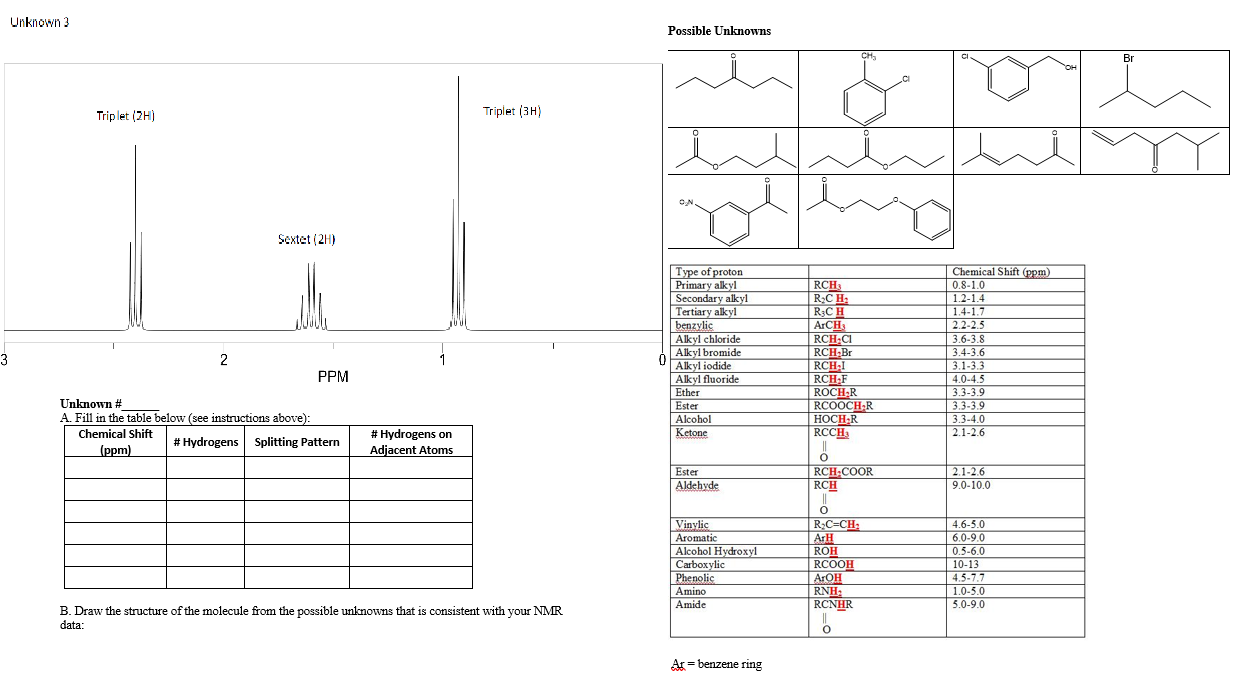Viewport: 1233px width, 681px height.
Task: Click the Splitting Pattern column header
Action: coord(294,441)
